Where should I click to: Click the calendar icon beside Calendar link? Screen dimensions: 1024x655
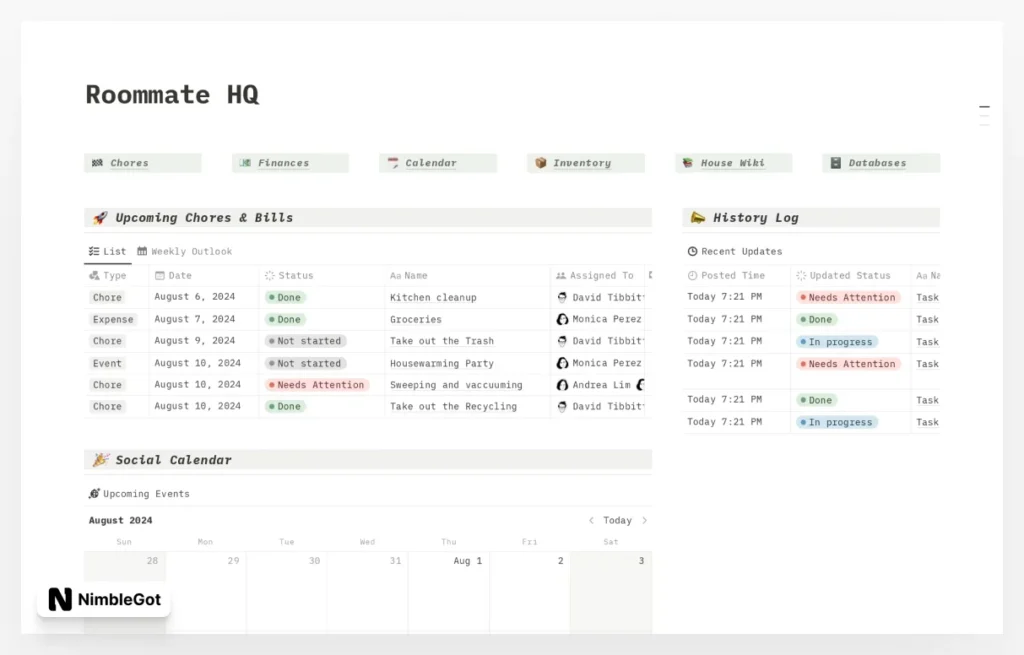392,163
